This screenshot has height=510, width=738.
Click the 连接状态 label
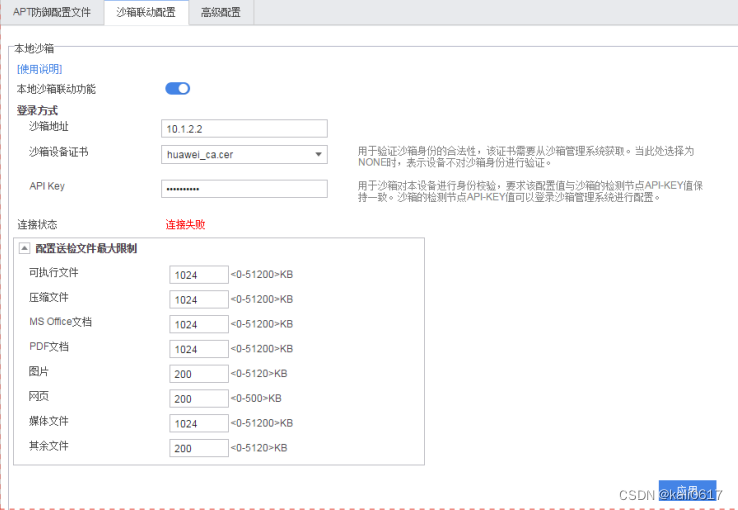(37, 224)
